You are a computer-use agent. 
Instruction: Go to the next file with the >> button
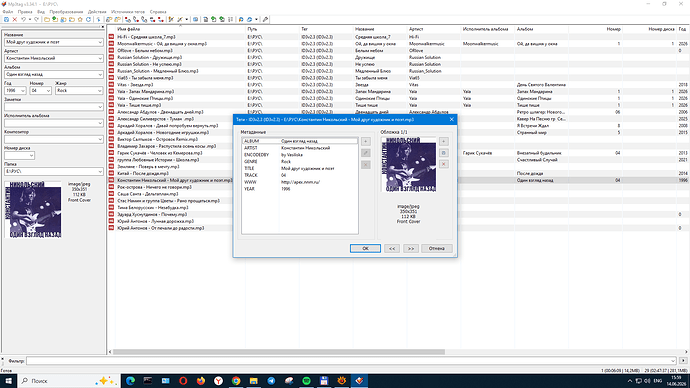[x=411, y=249]
